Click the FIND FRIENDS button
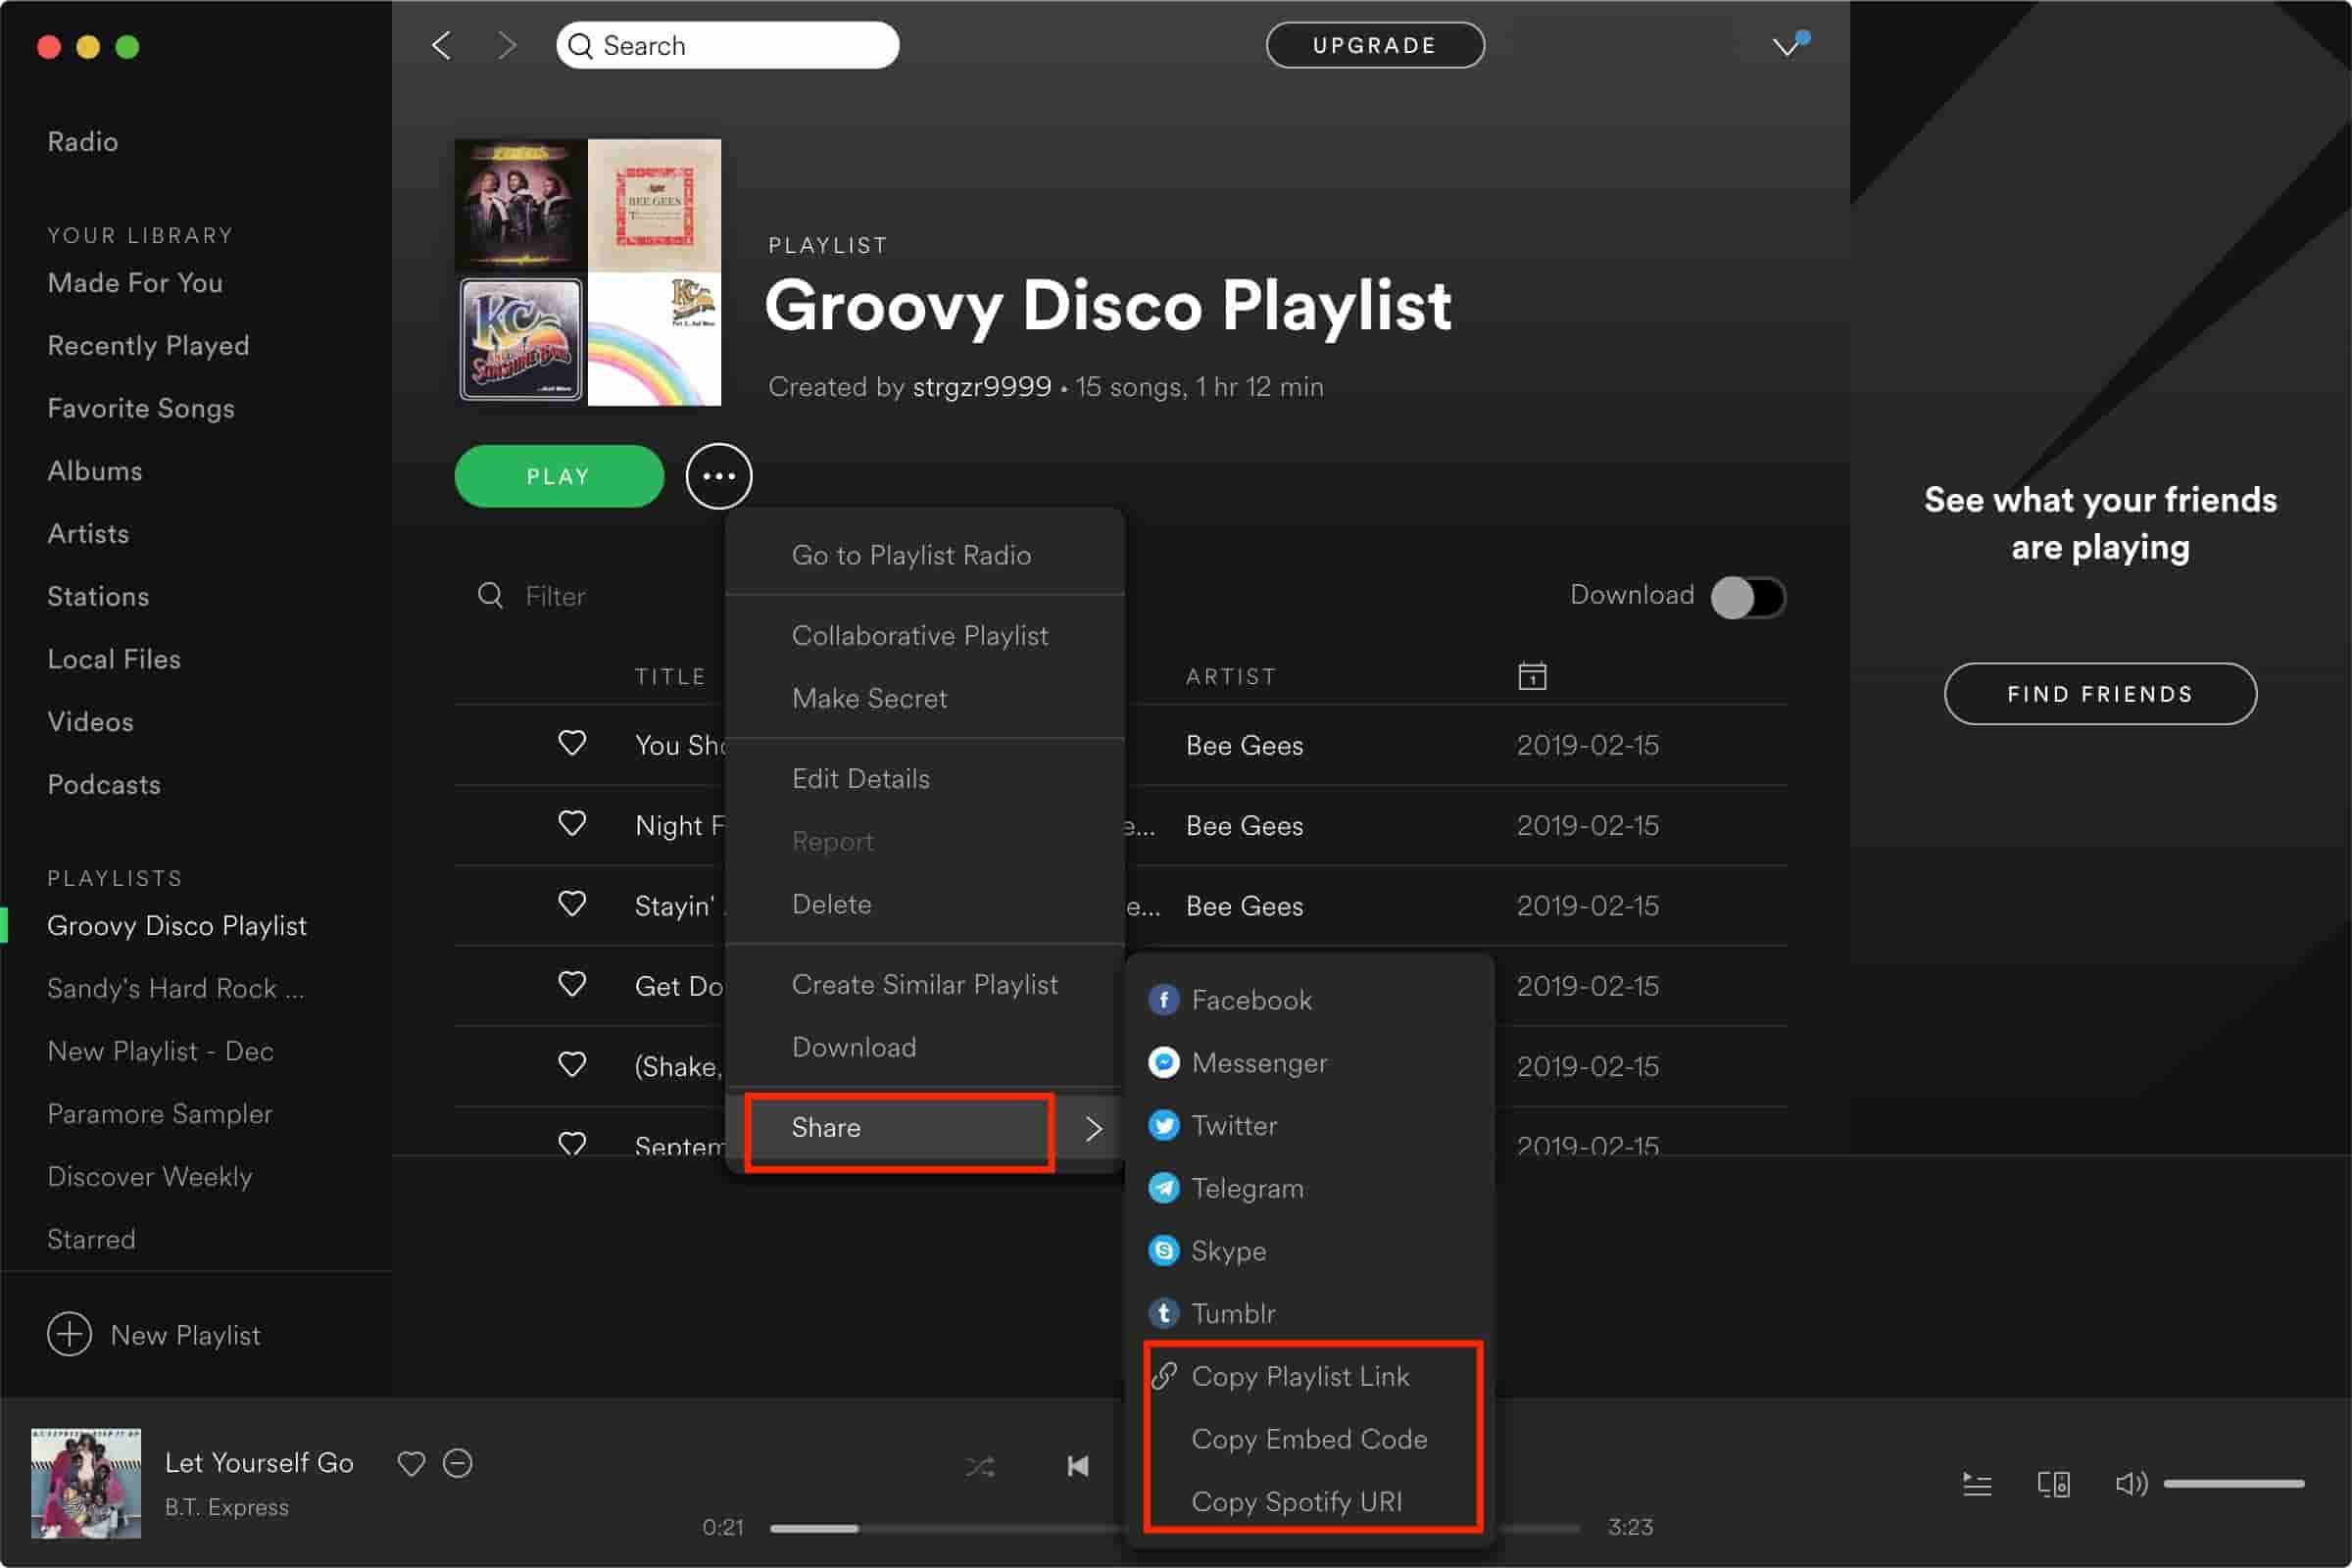 pyautogui.click(x=2100, y=695)
